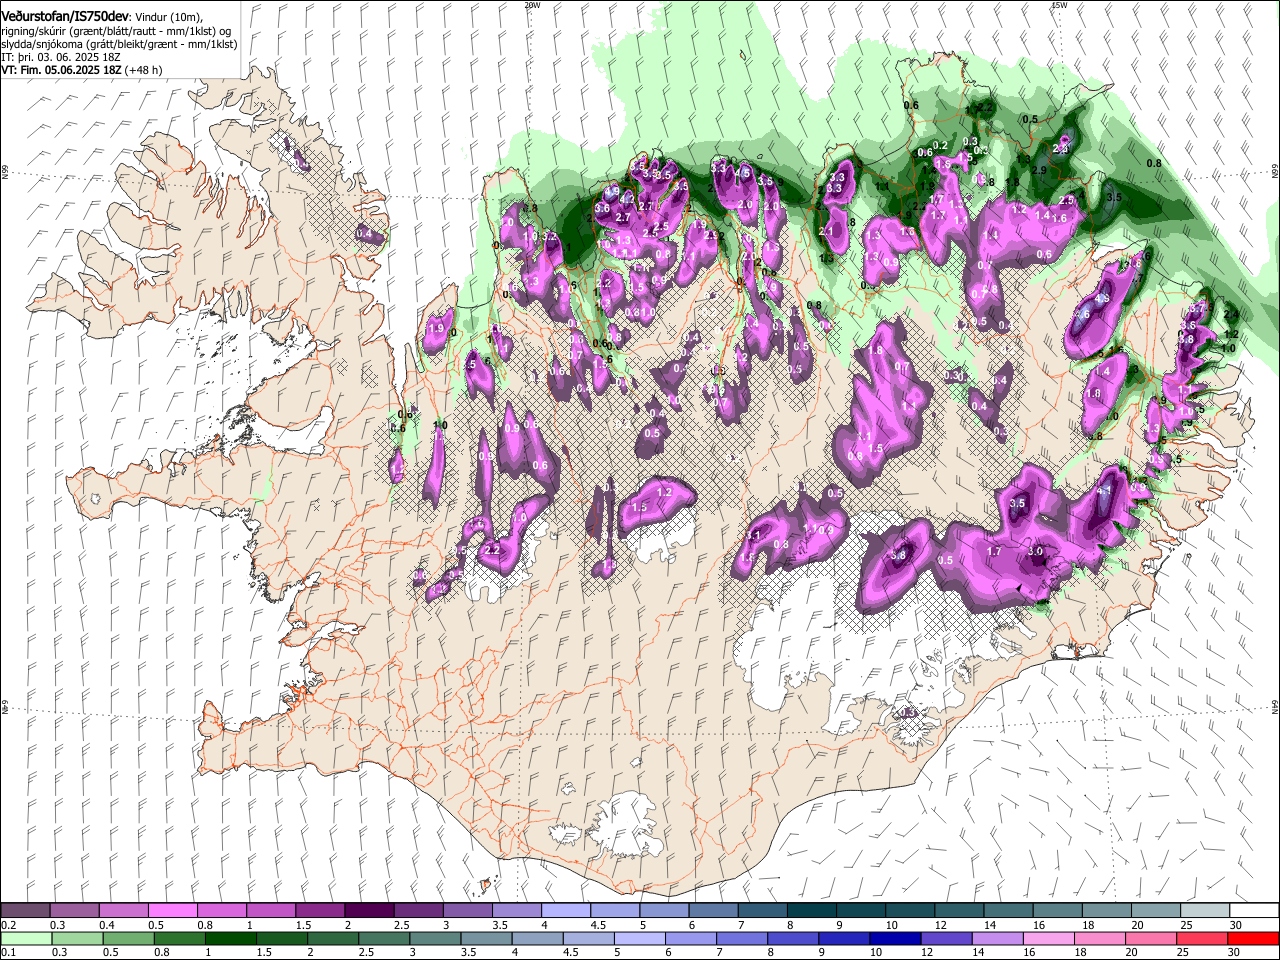The image size is (1280, 960).
Task: Select the initial time line 'IT: þri. 03. 06. 2025 18Z'
Action: pyautogui.click(x=60, y=58)
